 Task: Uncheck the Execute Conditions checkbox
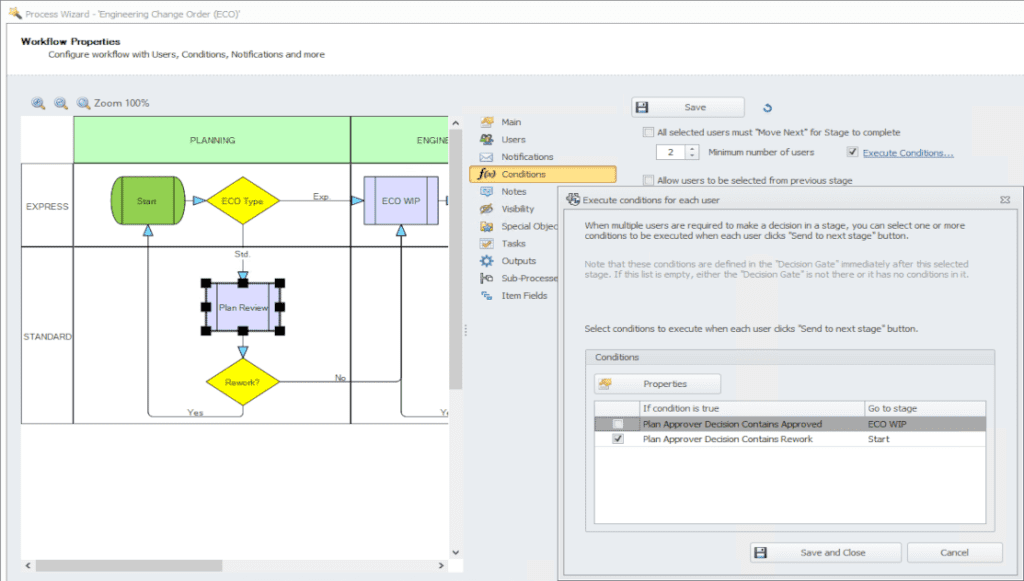852,152
